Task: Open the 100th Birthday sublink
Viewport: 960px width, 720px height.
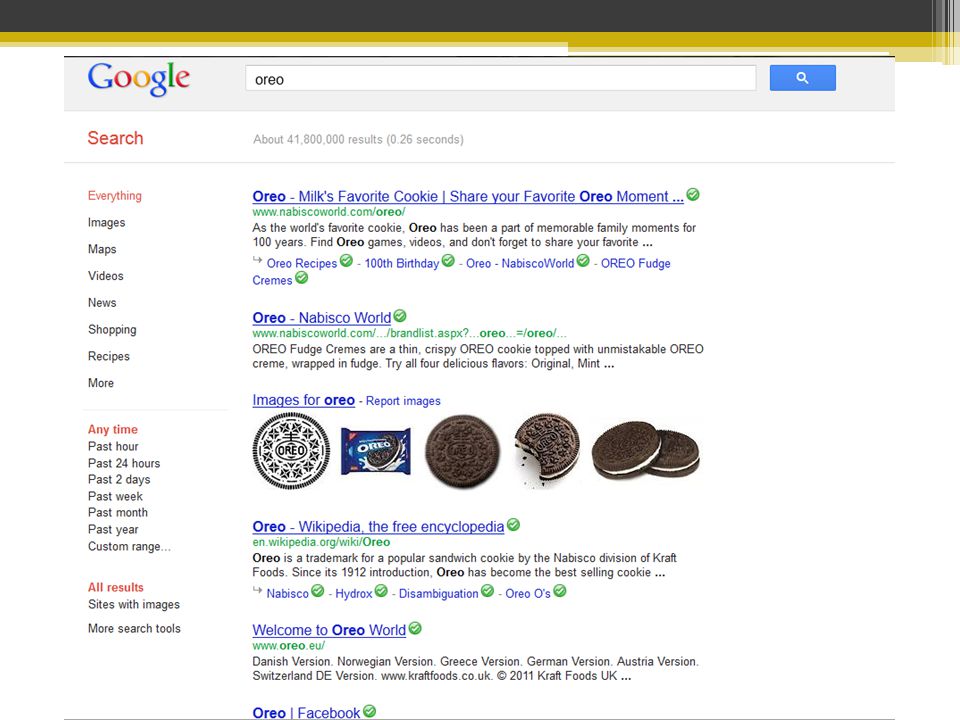Action: tap(402, 263)
